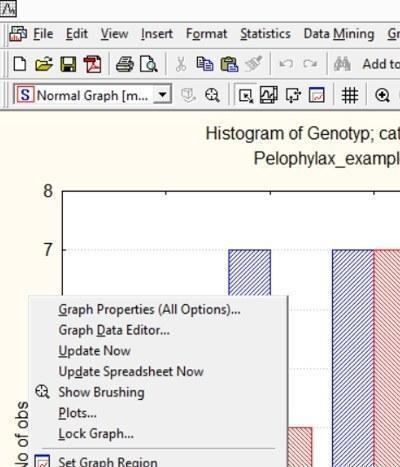
Task: Open the Insert menu
Action: point(157,34)
